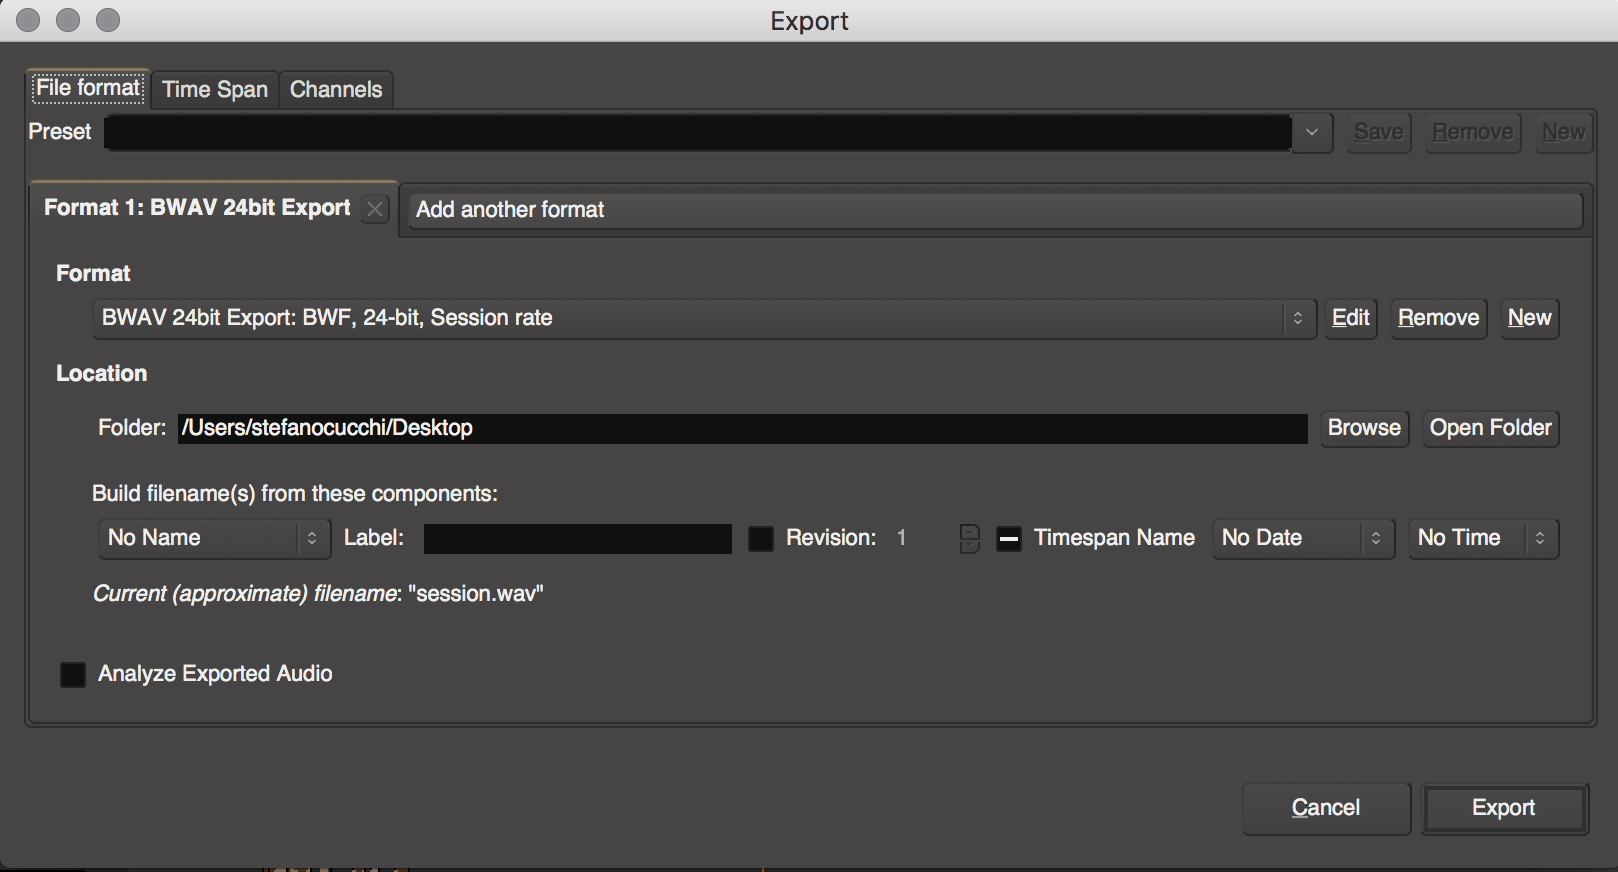The image size is (1618, 872).
Task: Enable Analyze Exported Audio checkbox
Action: (73, 674)
